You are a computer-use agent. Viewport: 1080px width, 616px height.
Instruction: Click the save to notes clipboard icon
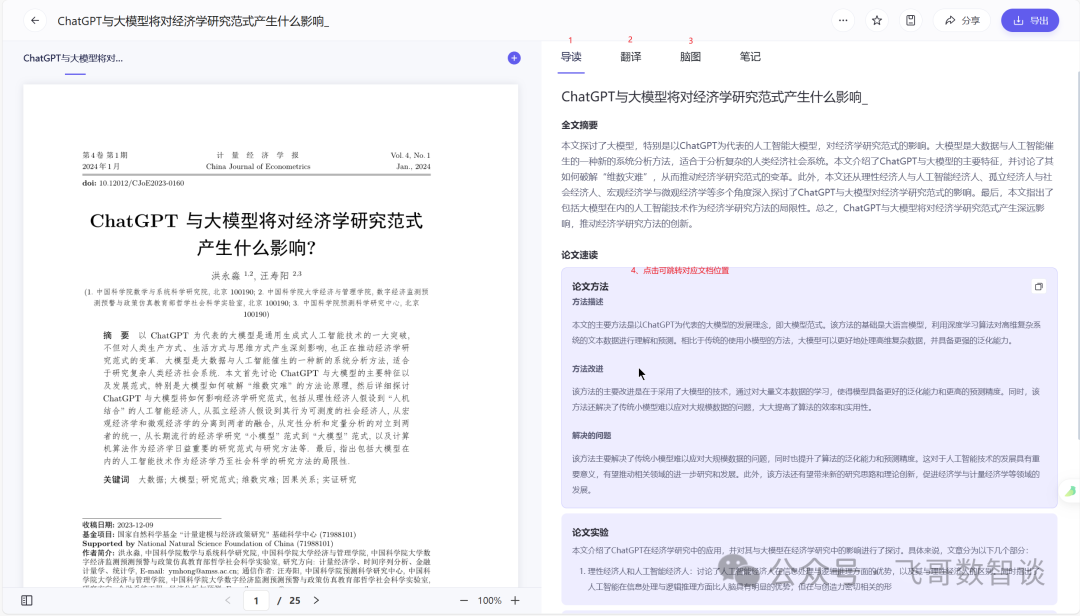coord(911,21)
